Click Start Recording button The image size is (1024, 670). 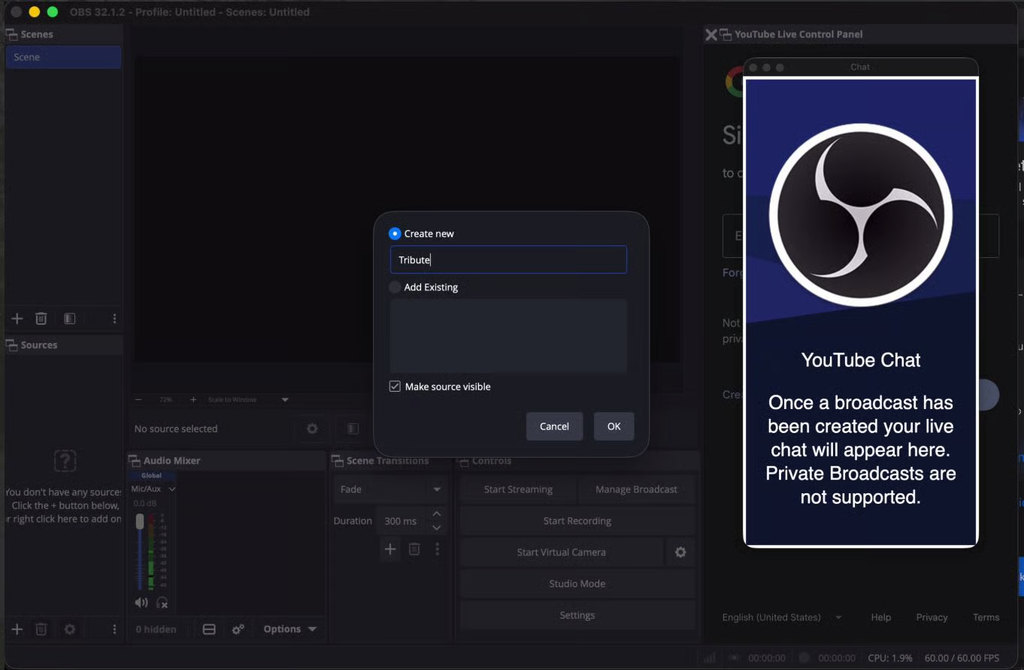[x=577, y=521]
